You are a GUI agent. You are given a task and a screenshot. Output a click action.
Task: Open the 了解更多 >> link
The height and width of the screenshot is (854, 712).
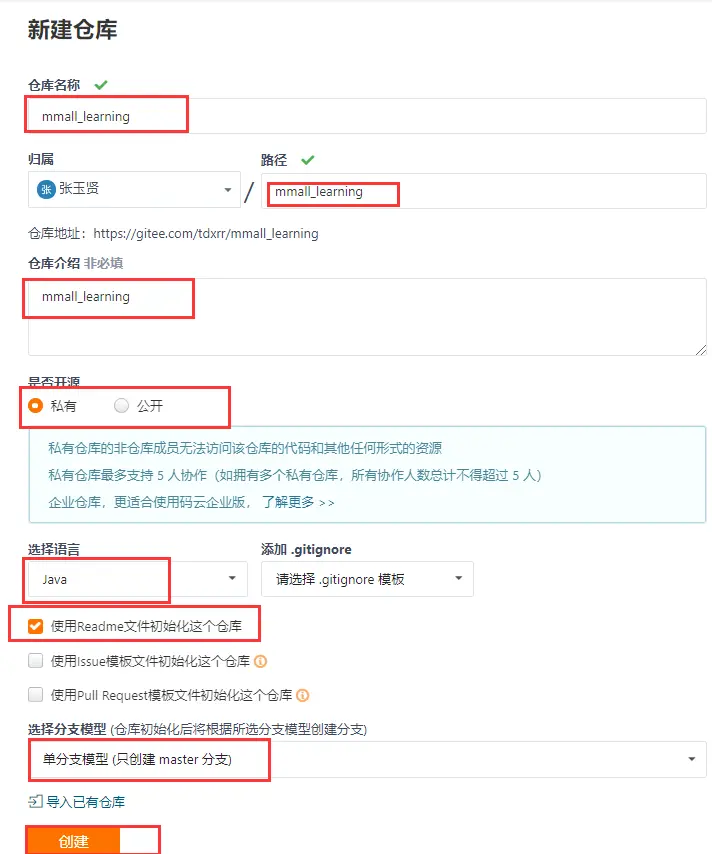(298, 502)
